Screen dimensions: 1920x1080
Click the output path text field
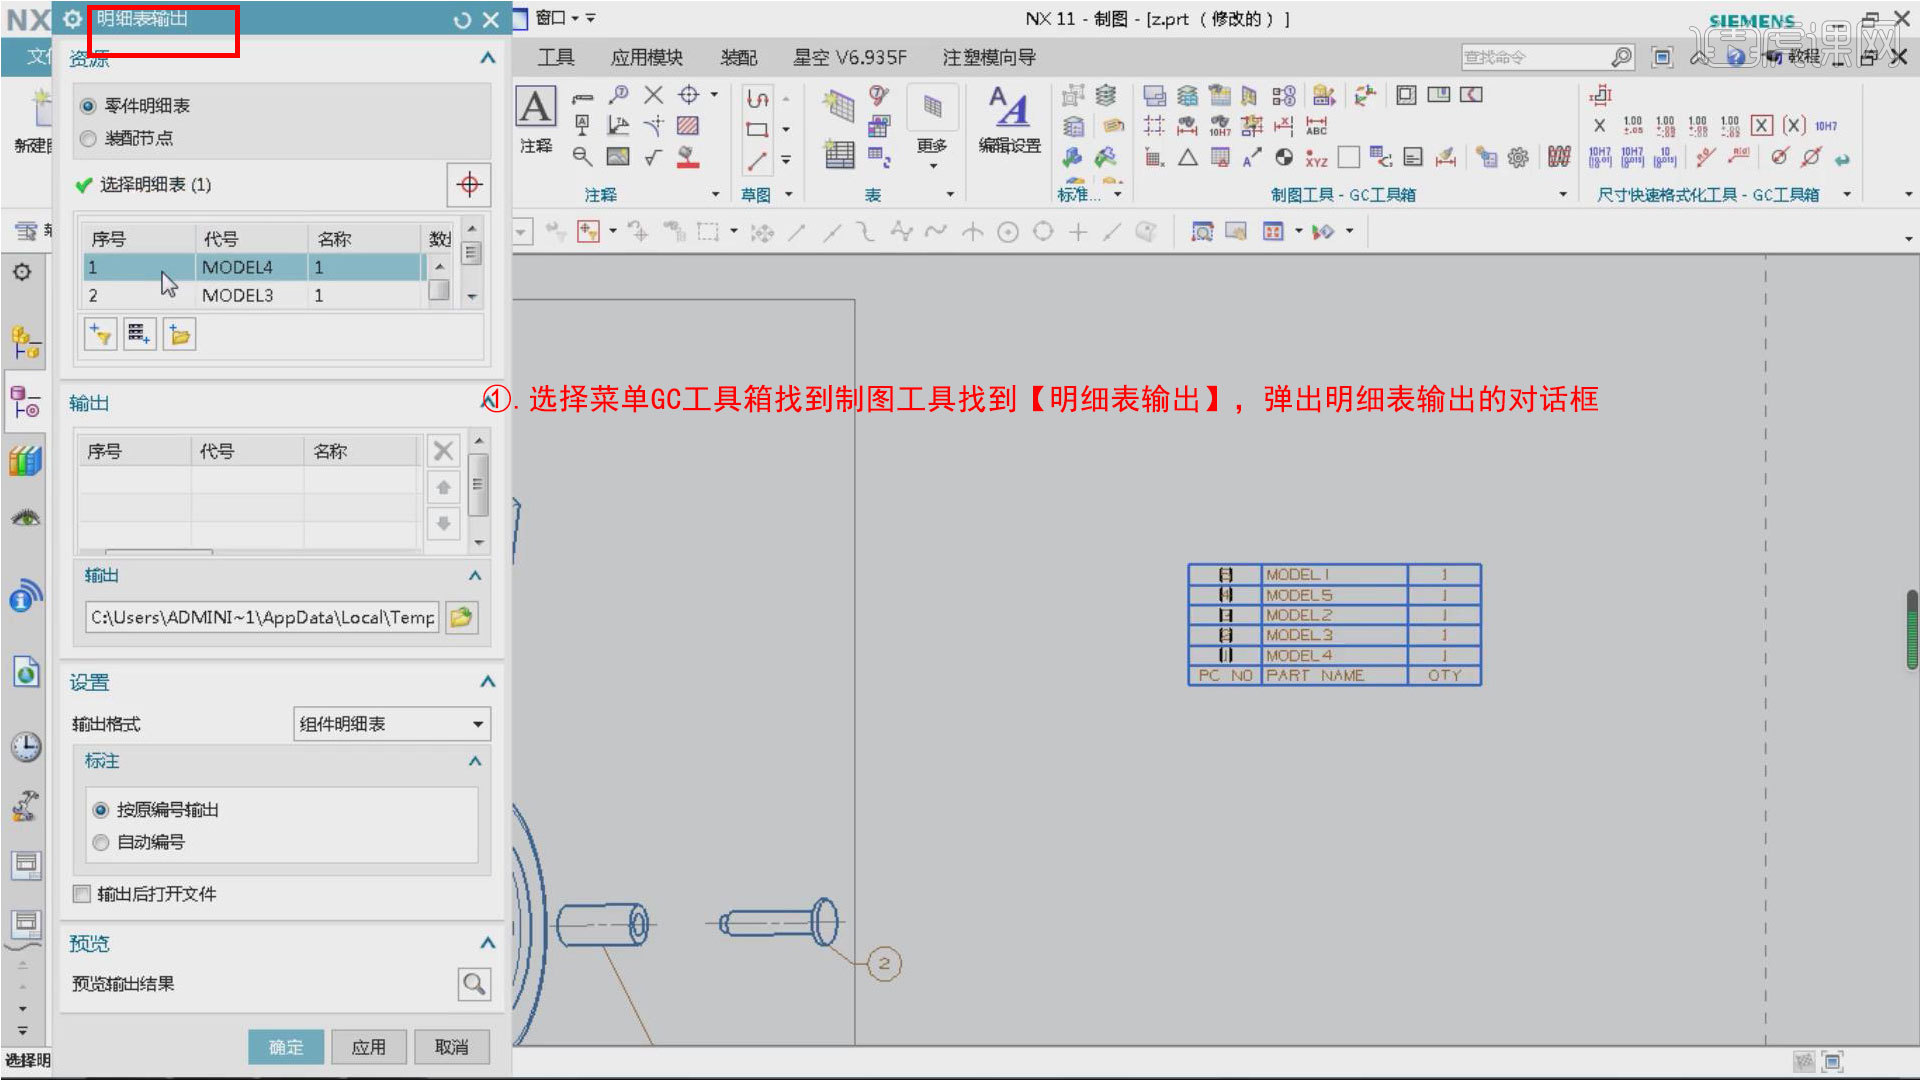[x=263, y=617]
